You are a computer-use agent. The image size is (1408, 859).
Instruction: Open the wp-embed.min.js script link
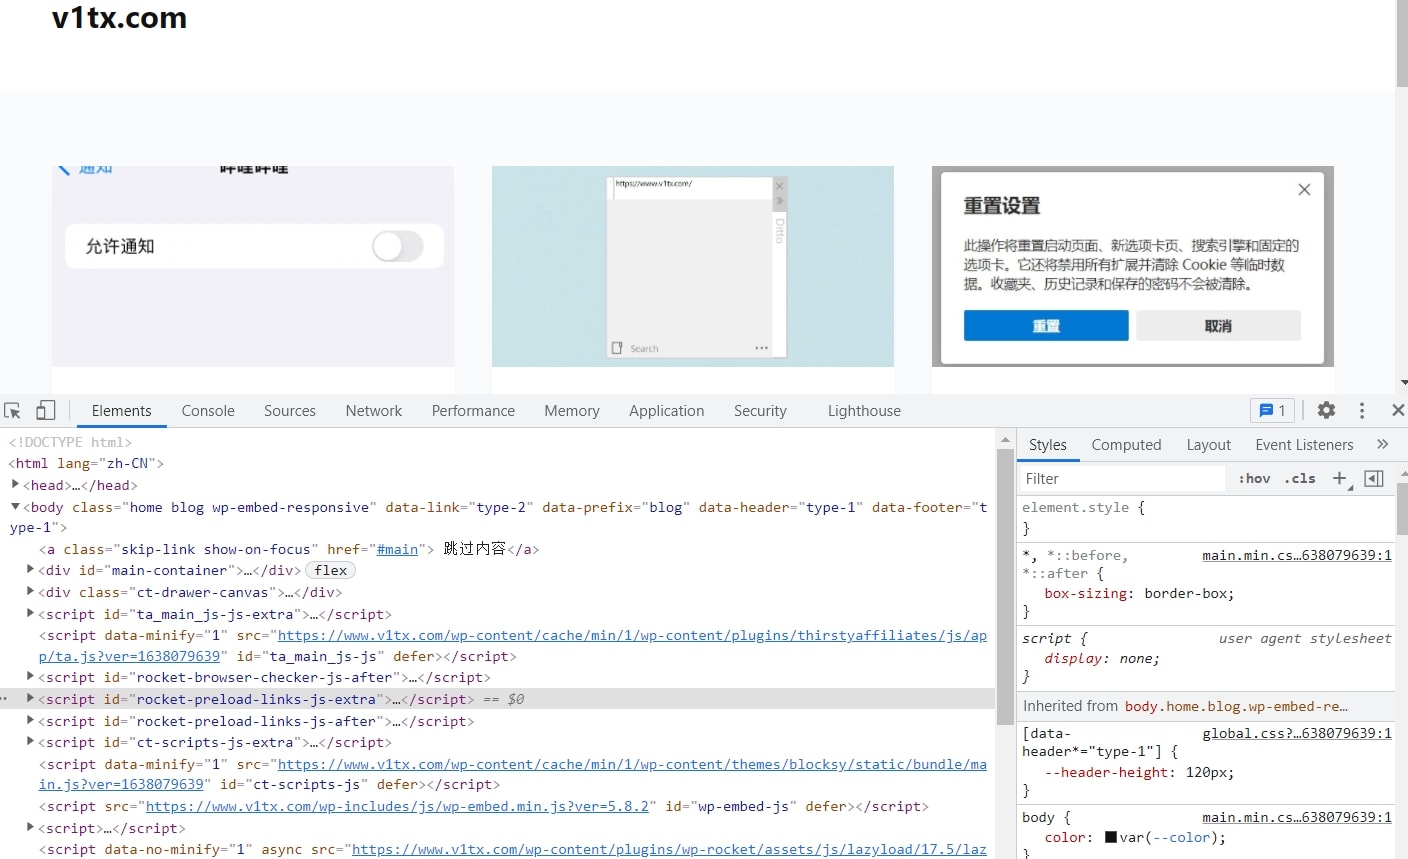399,806
